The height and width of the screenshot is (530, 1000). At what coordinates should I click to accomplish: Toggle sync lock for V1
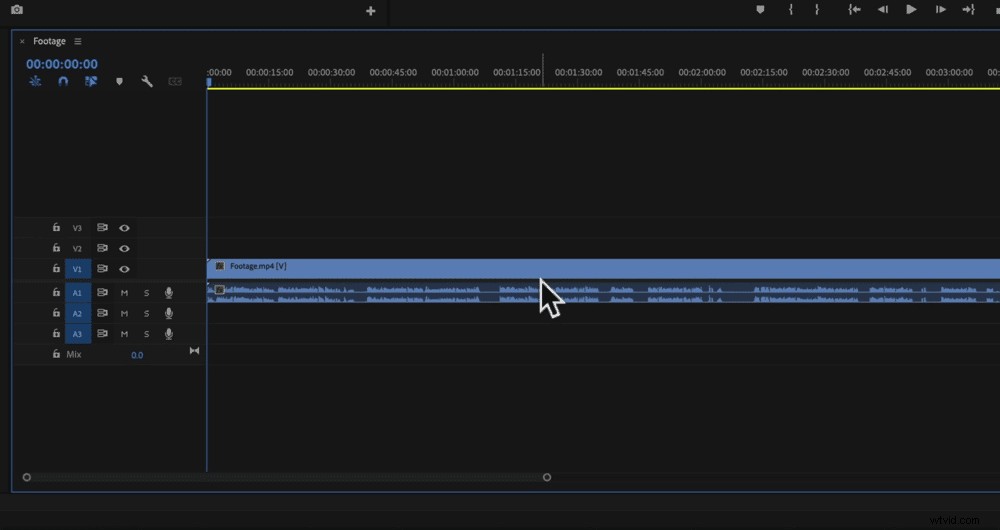click(x=102, y=269)
